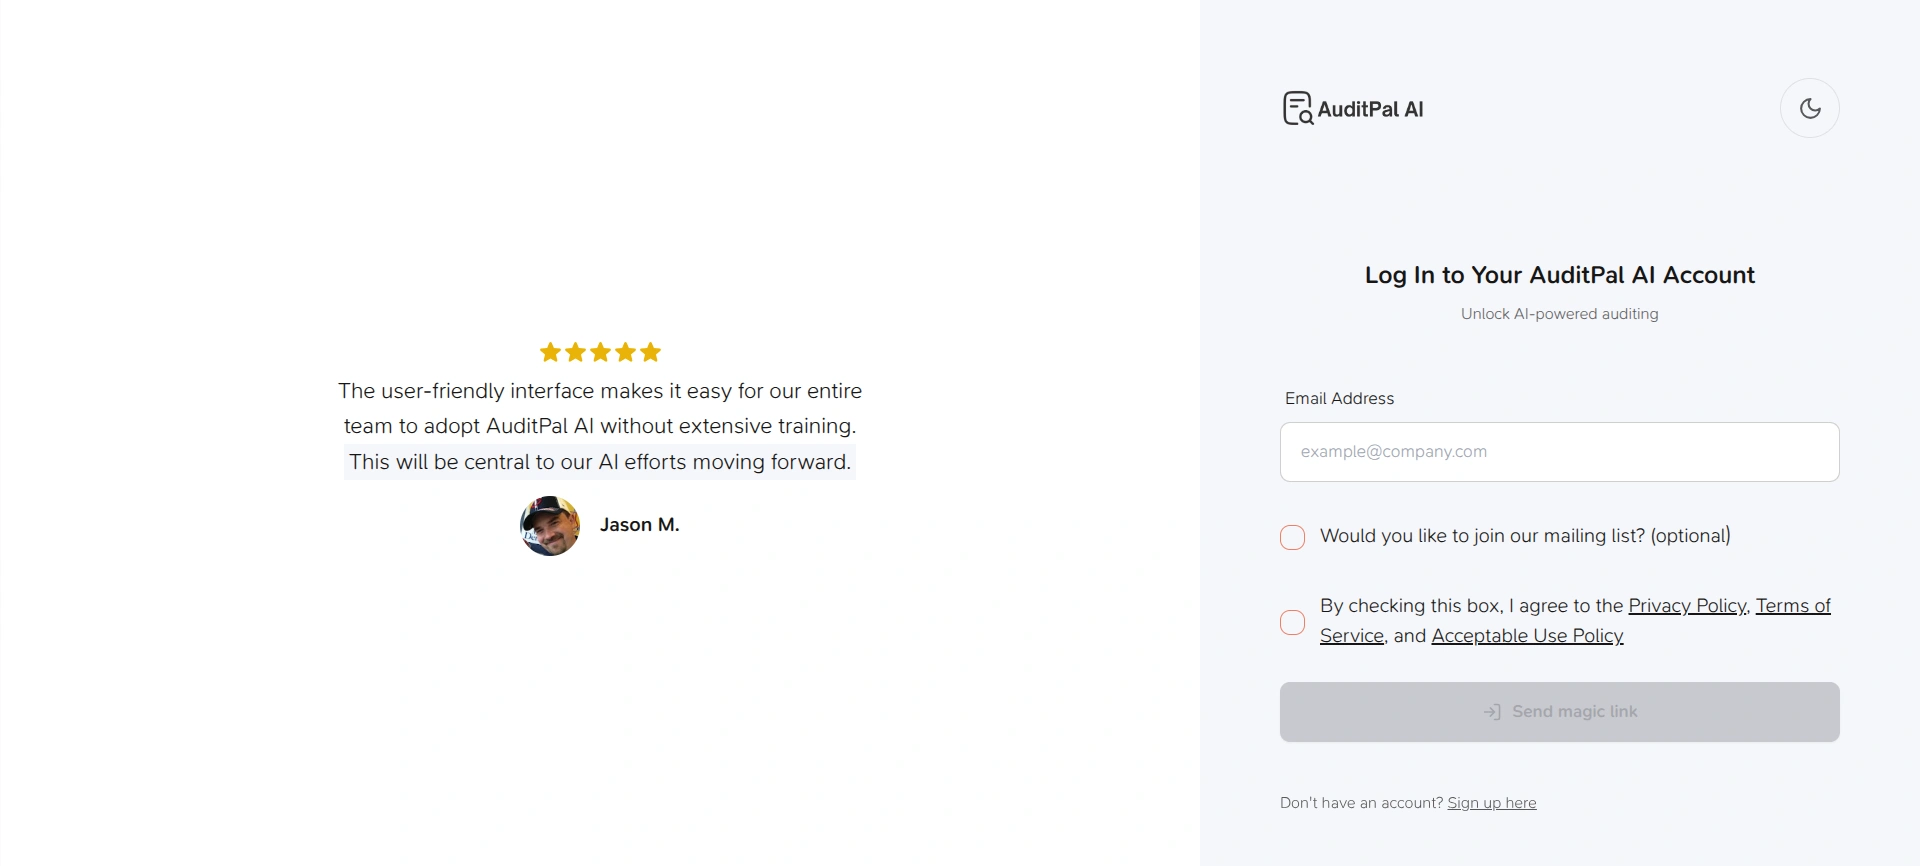Click the AuditPal AI logo icon
The width and height of the screenshot is (1920, 866).
[x=1298, y=108]
